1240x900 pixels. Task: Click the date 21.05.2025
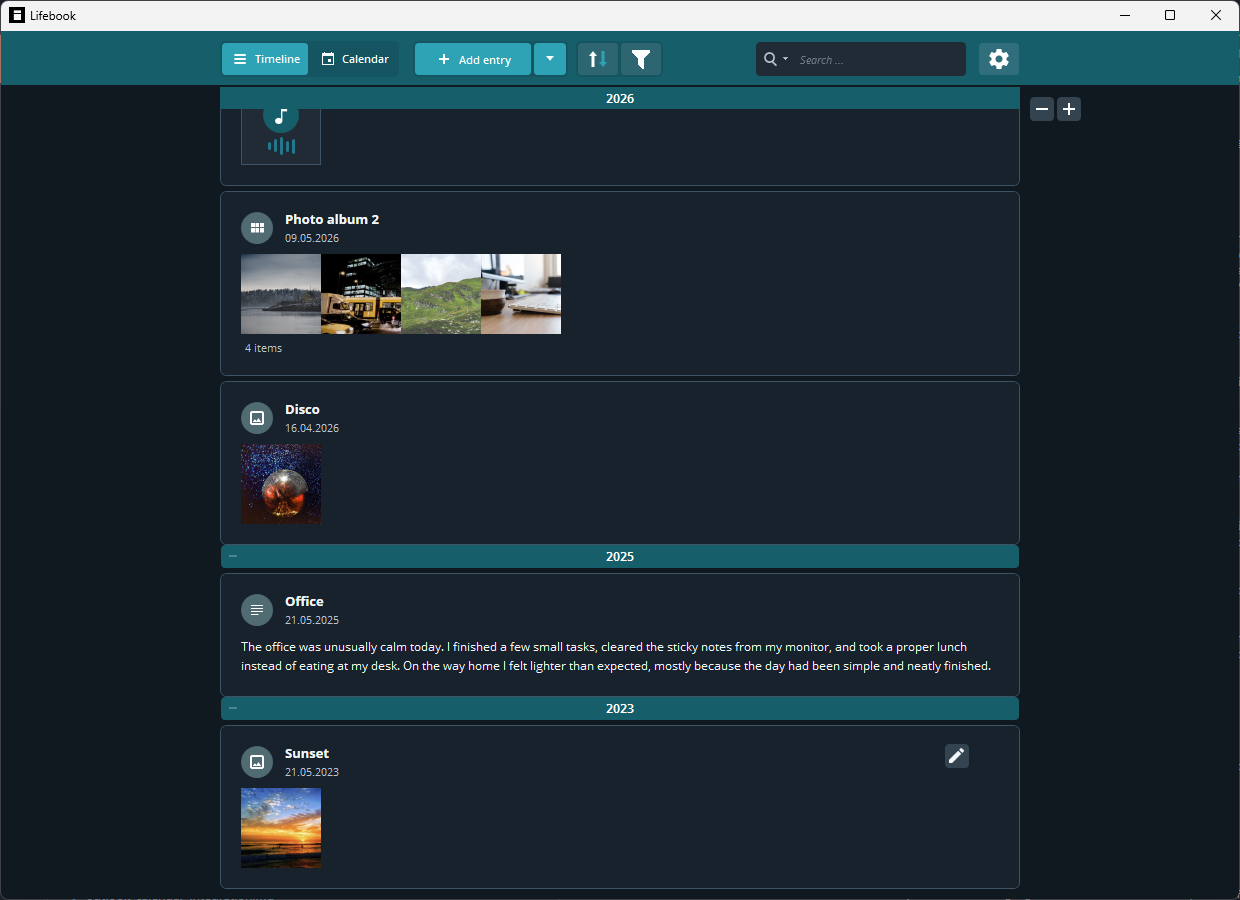pyautogui.click(x=312, y=620)
